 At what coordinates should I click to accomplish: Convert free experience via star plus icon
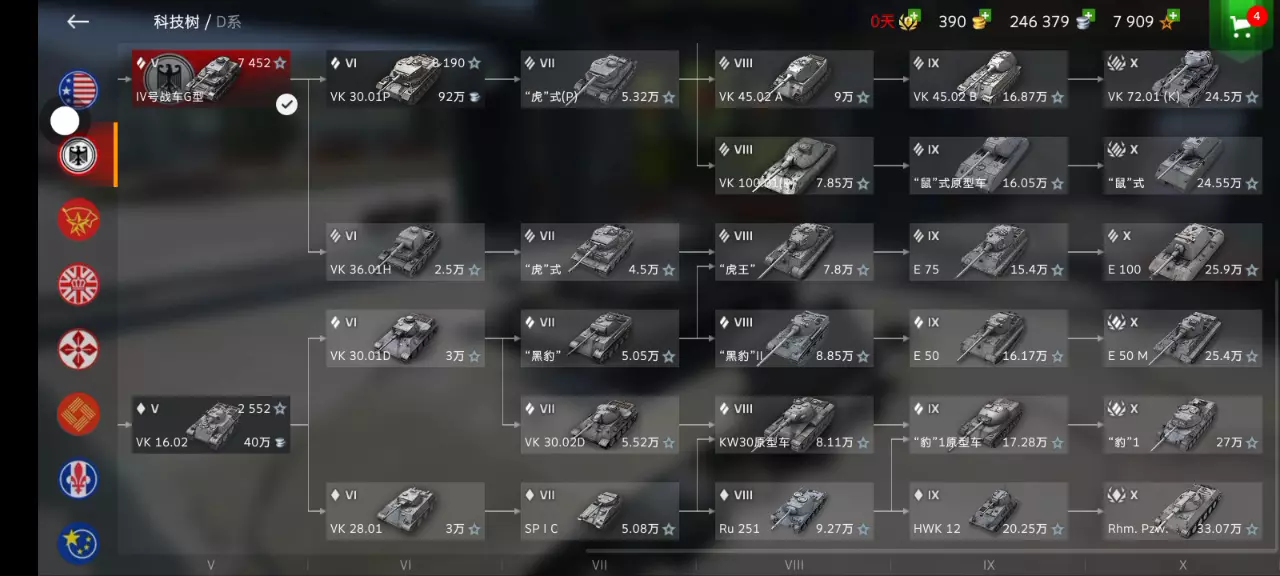tap(1171, 17)
